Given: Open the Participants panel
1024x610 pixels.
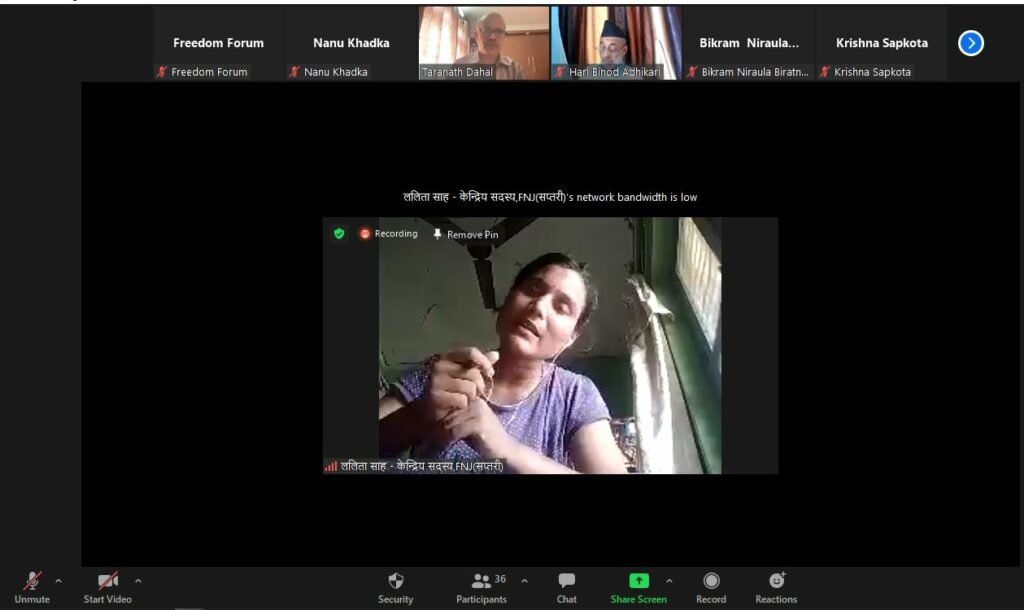Looking at the screenshot, I should 482,581.
